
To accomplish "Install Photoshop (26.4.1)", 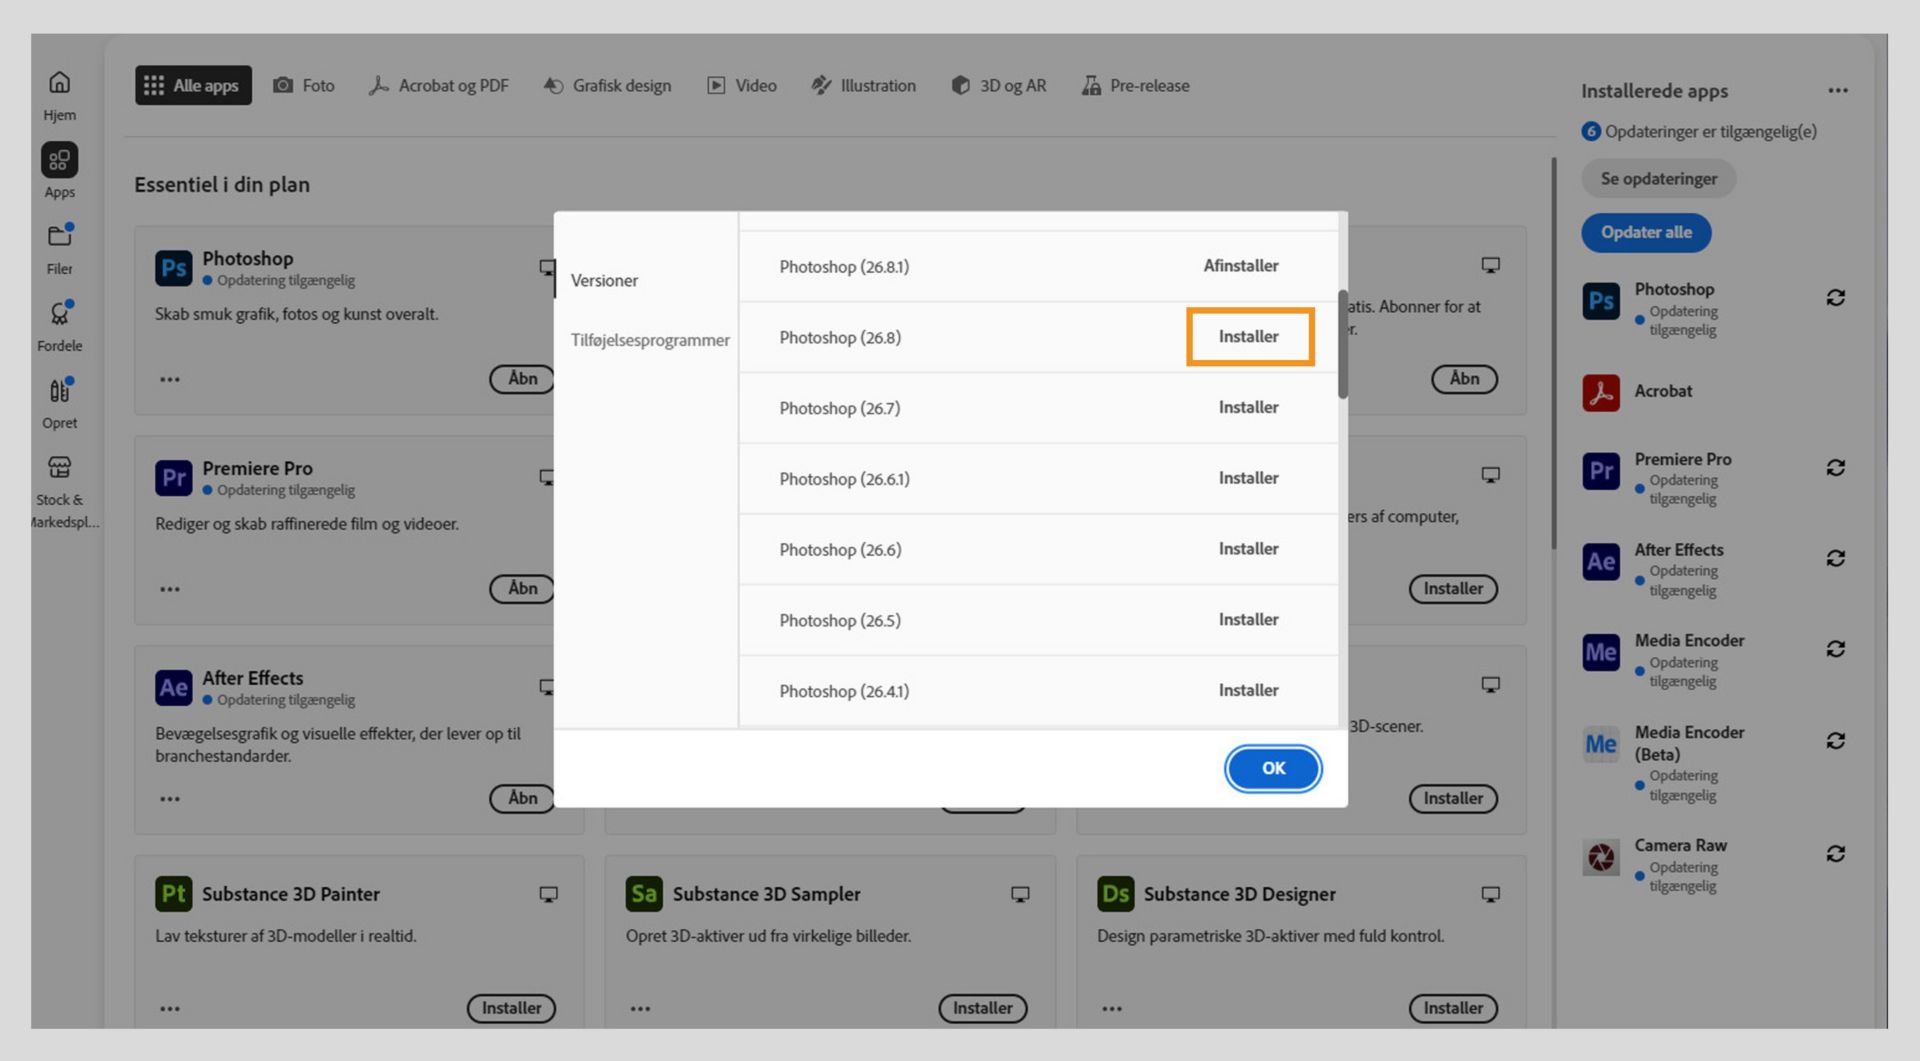I will (x=1249, y=691).
